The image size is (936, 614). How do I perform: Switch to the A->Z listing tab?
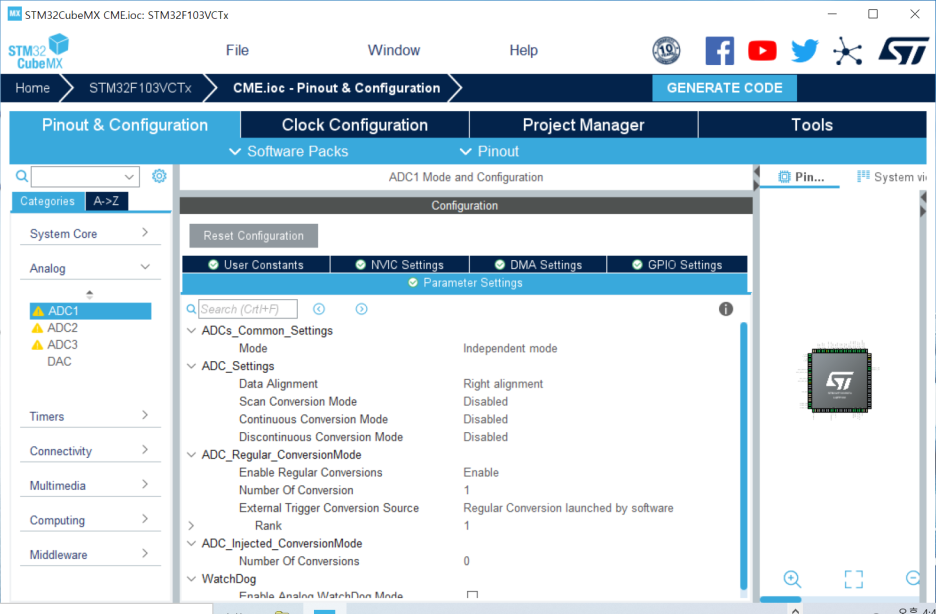point(106,201)
